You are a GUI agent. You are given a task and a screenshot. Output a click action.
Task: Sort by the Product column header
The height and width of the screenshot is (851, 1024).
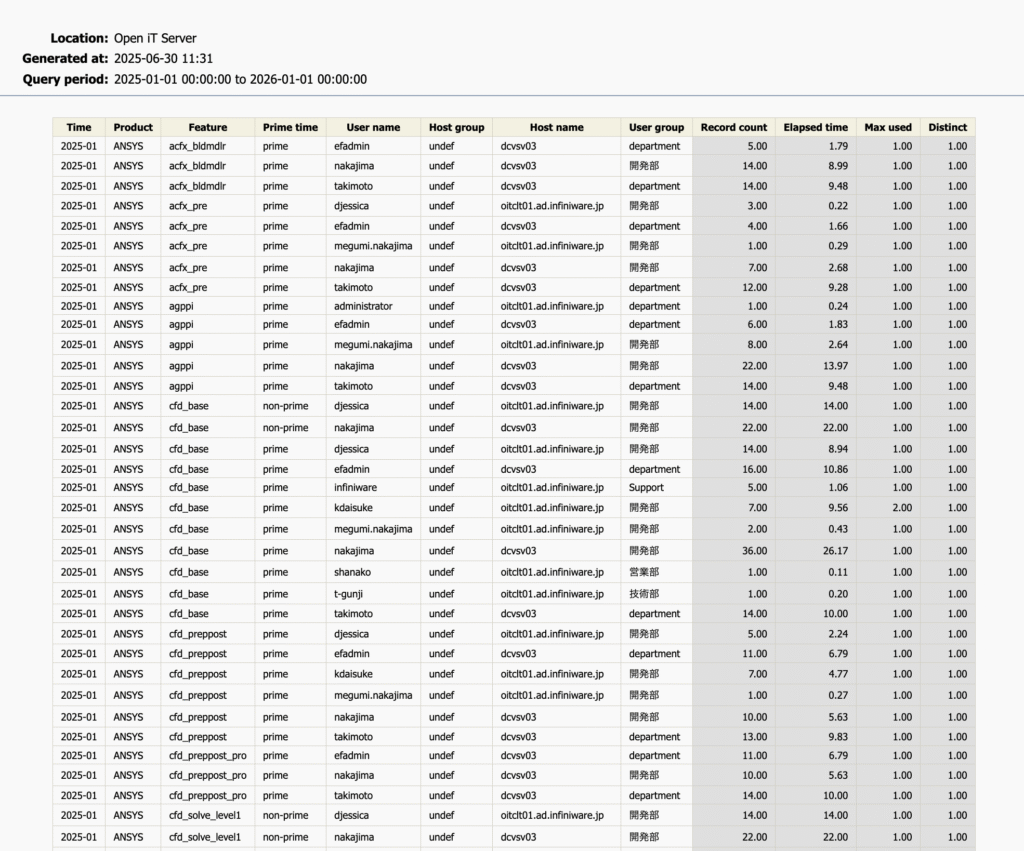[133, 127]
